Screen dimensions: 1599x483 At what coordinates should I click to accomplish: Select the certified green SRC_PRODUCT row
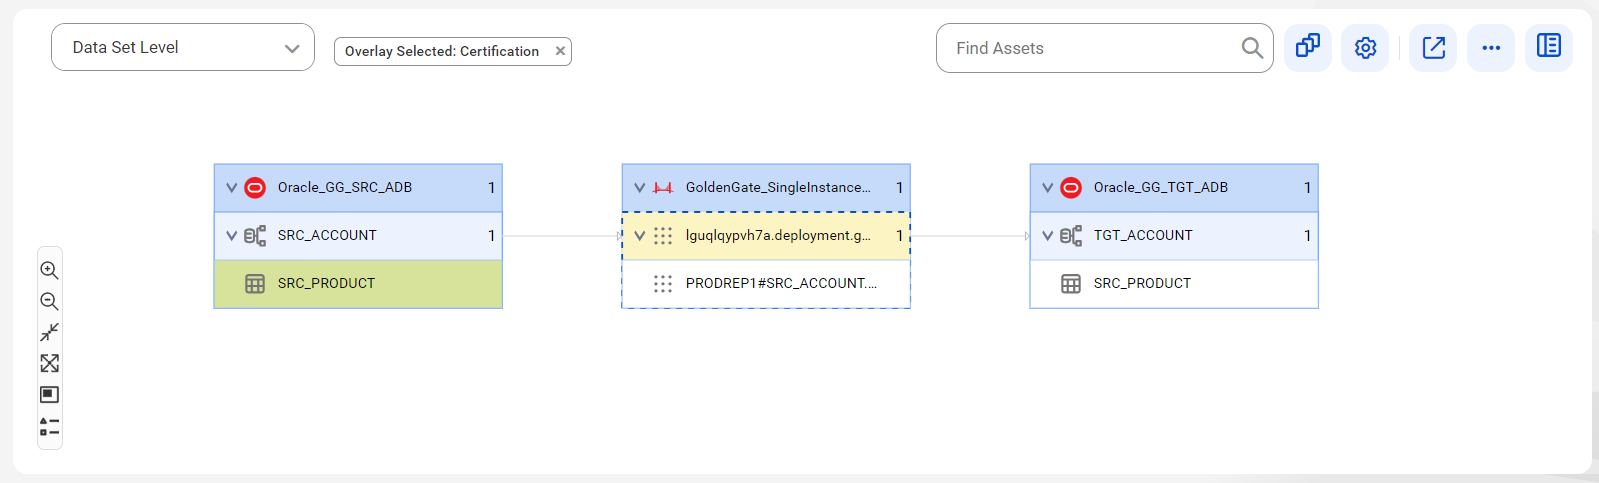pos(358,284)
